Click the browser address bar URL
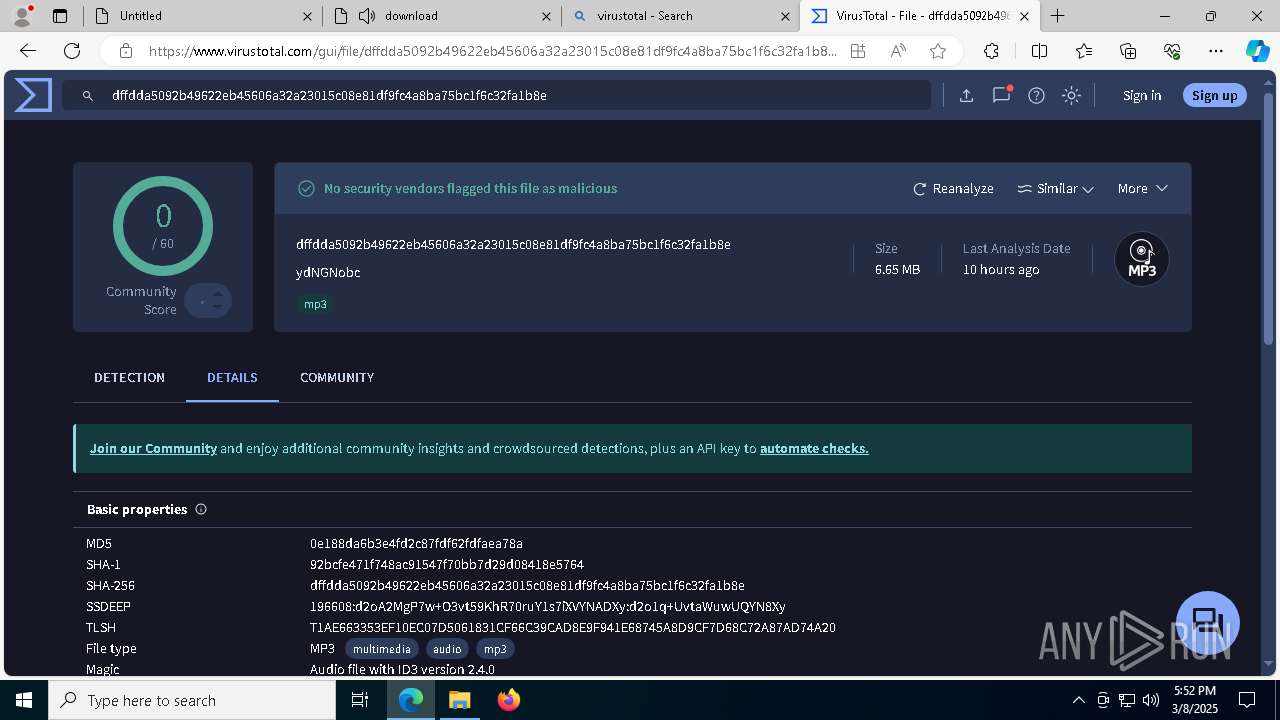This screenshot has height=720, width=1280. coord(493,51)
